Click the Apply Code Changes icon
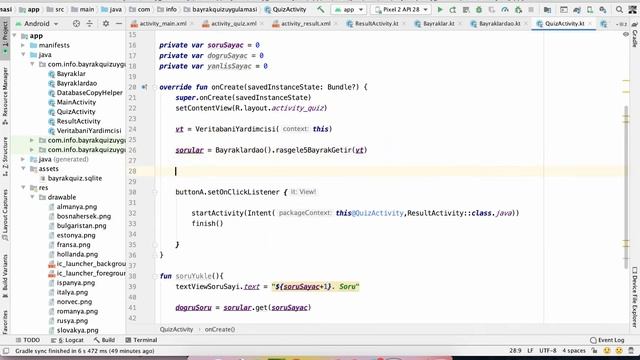This screenshot has height=360, width=640. point(466,9)
